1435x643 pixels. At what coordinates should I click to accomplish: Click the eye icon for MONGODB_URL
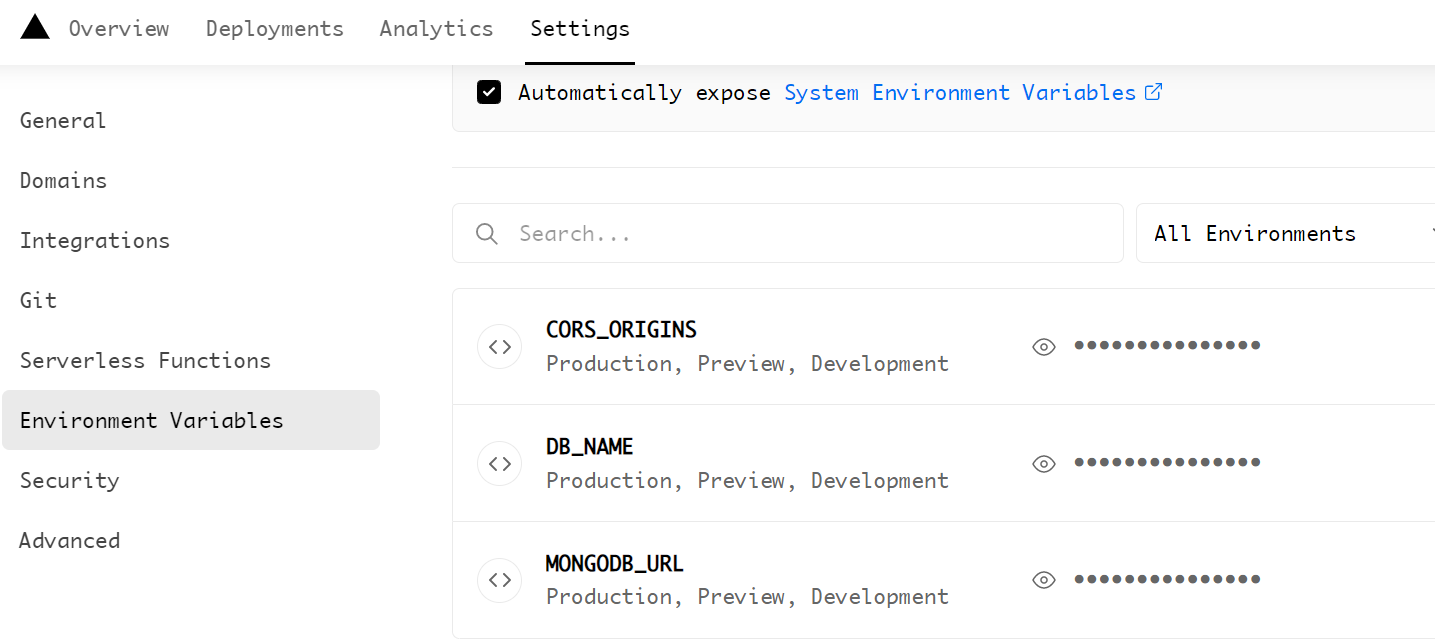pyautogui.click(x=1043, y=579)
